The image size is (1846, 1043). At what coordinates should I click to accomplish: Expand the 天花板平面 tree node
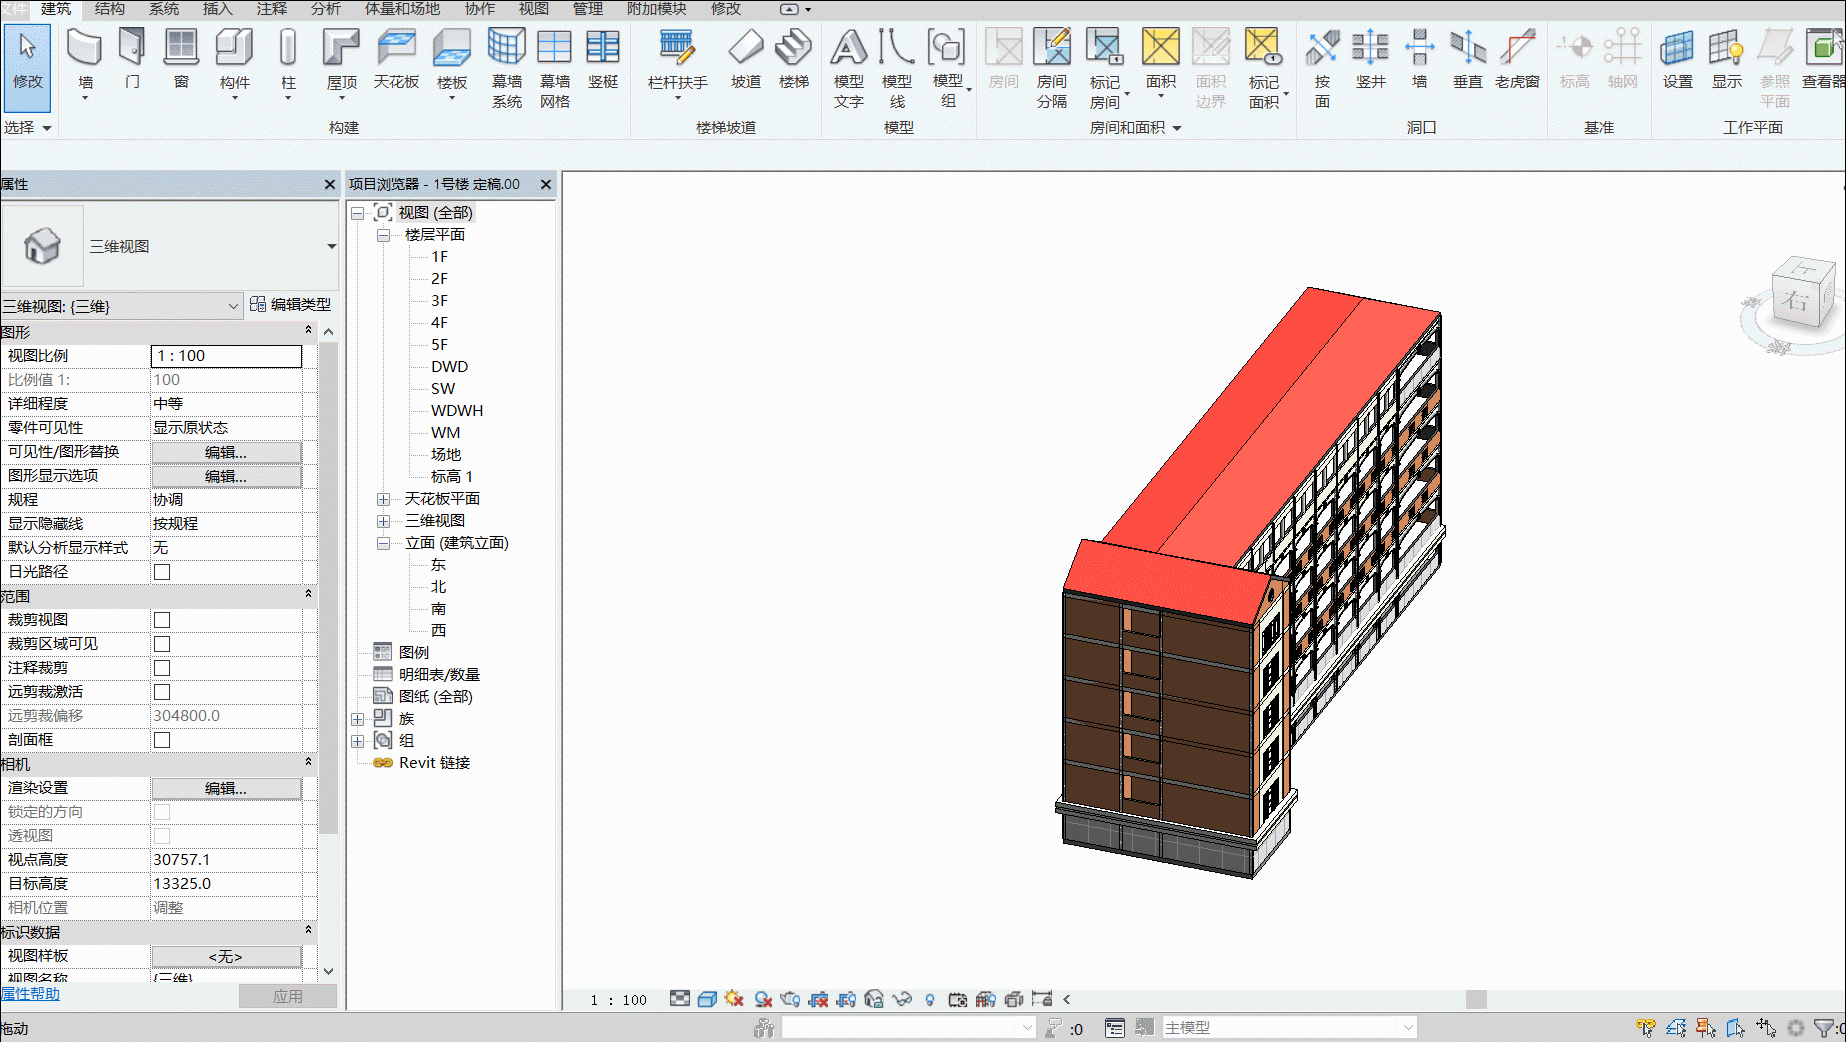point(383,499)
